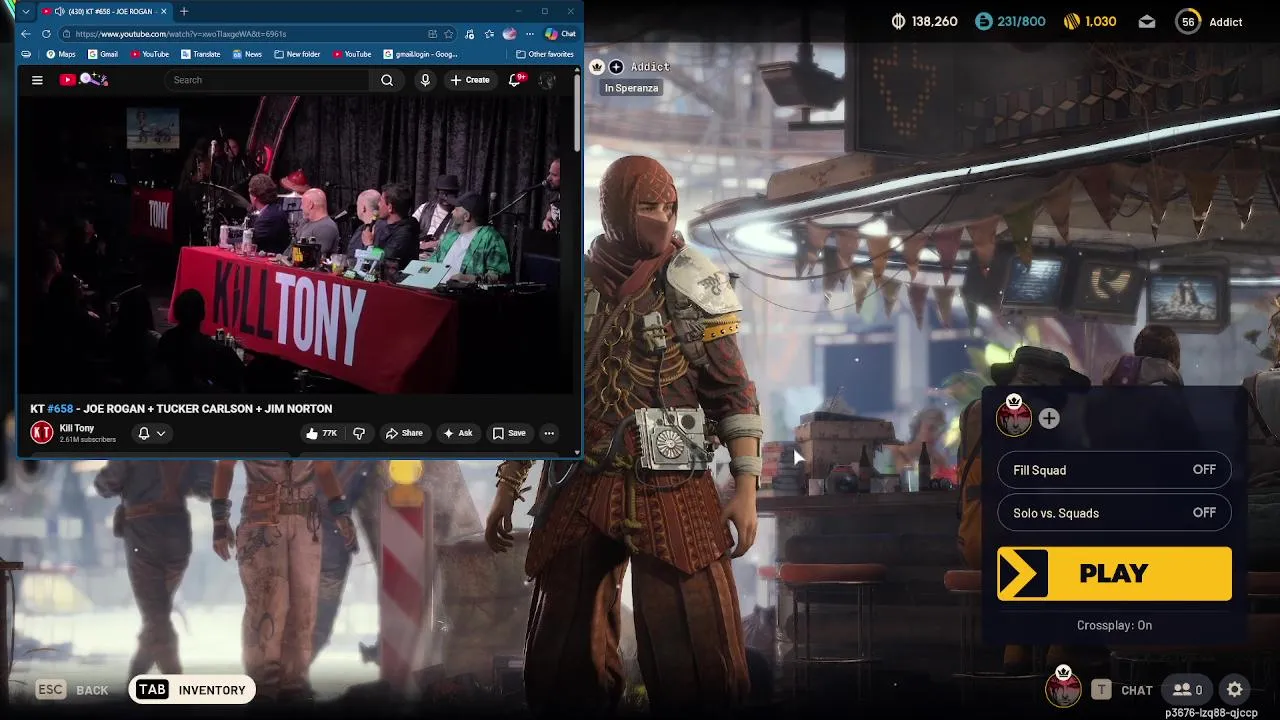Viewport: 1280px width, 720px height.
Task: Open the Maps bookmark
Action: click(59, 54)
